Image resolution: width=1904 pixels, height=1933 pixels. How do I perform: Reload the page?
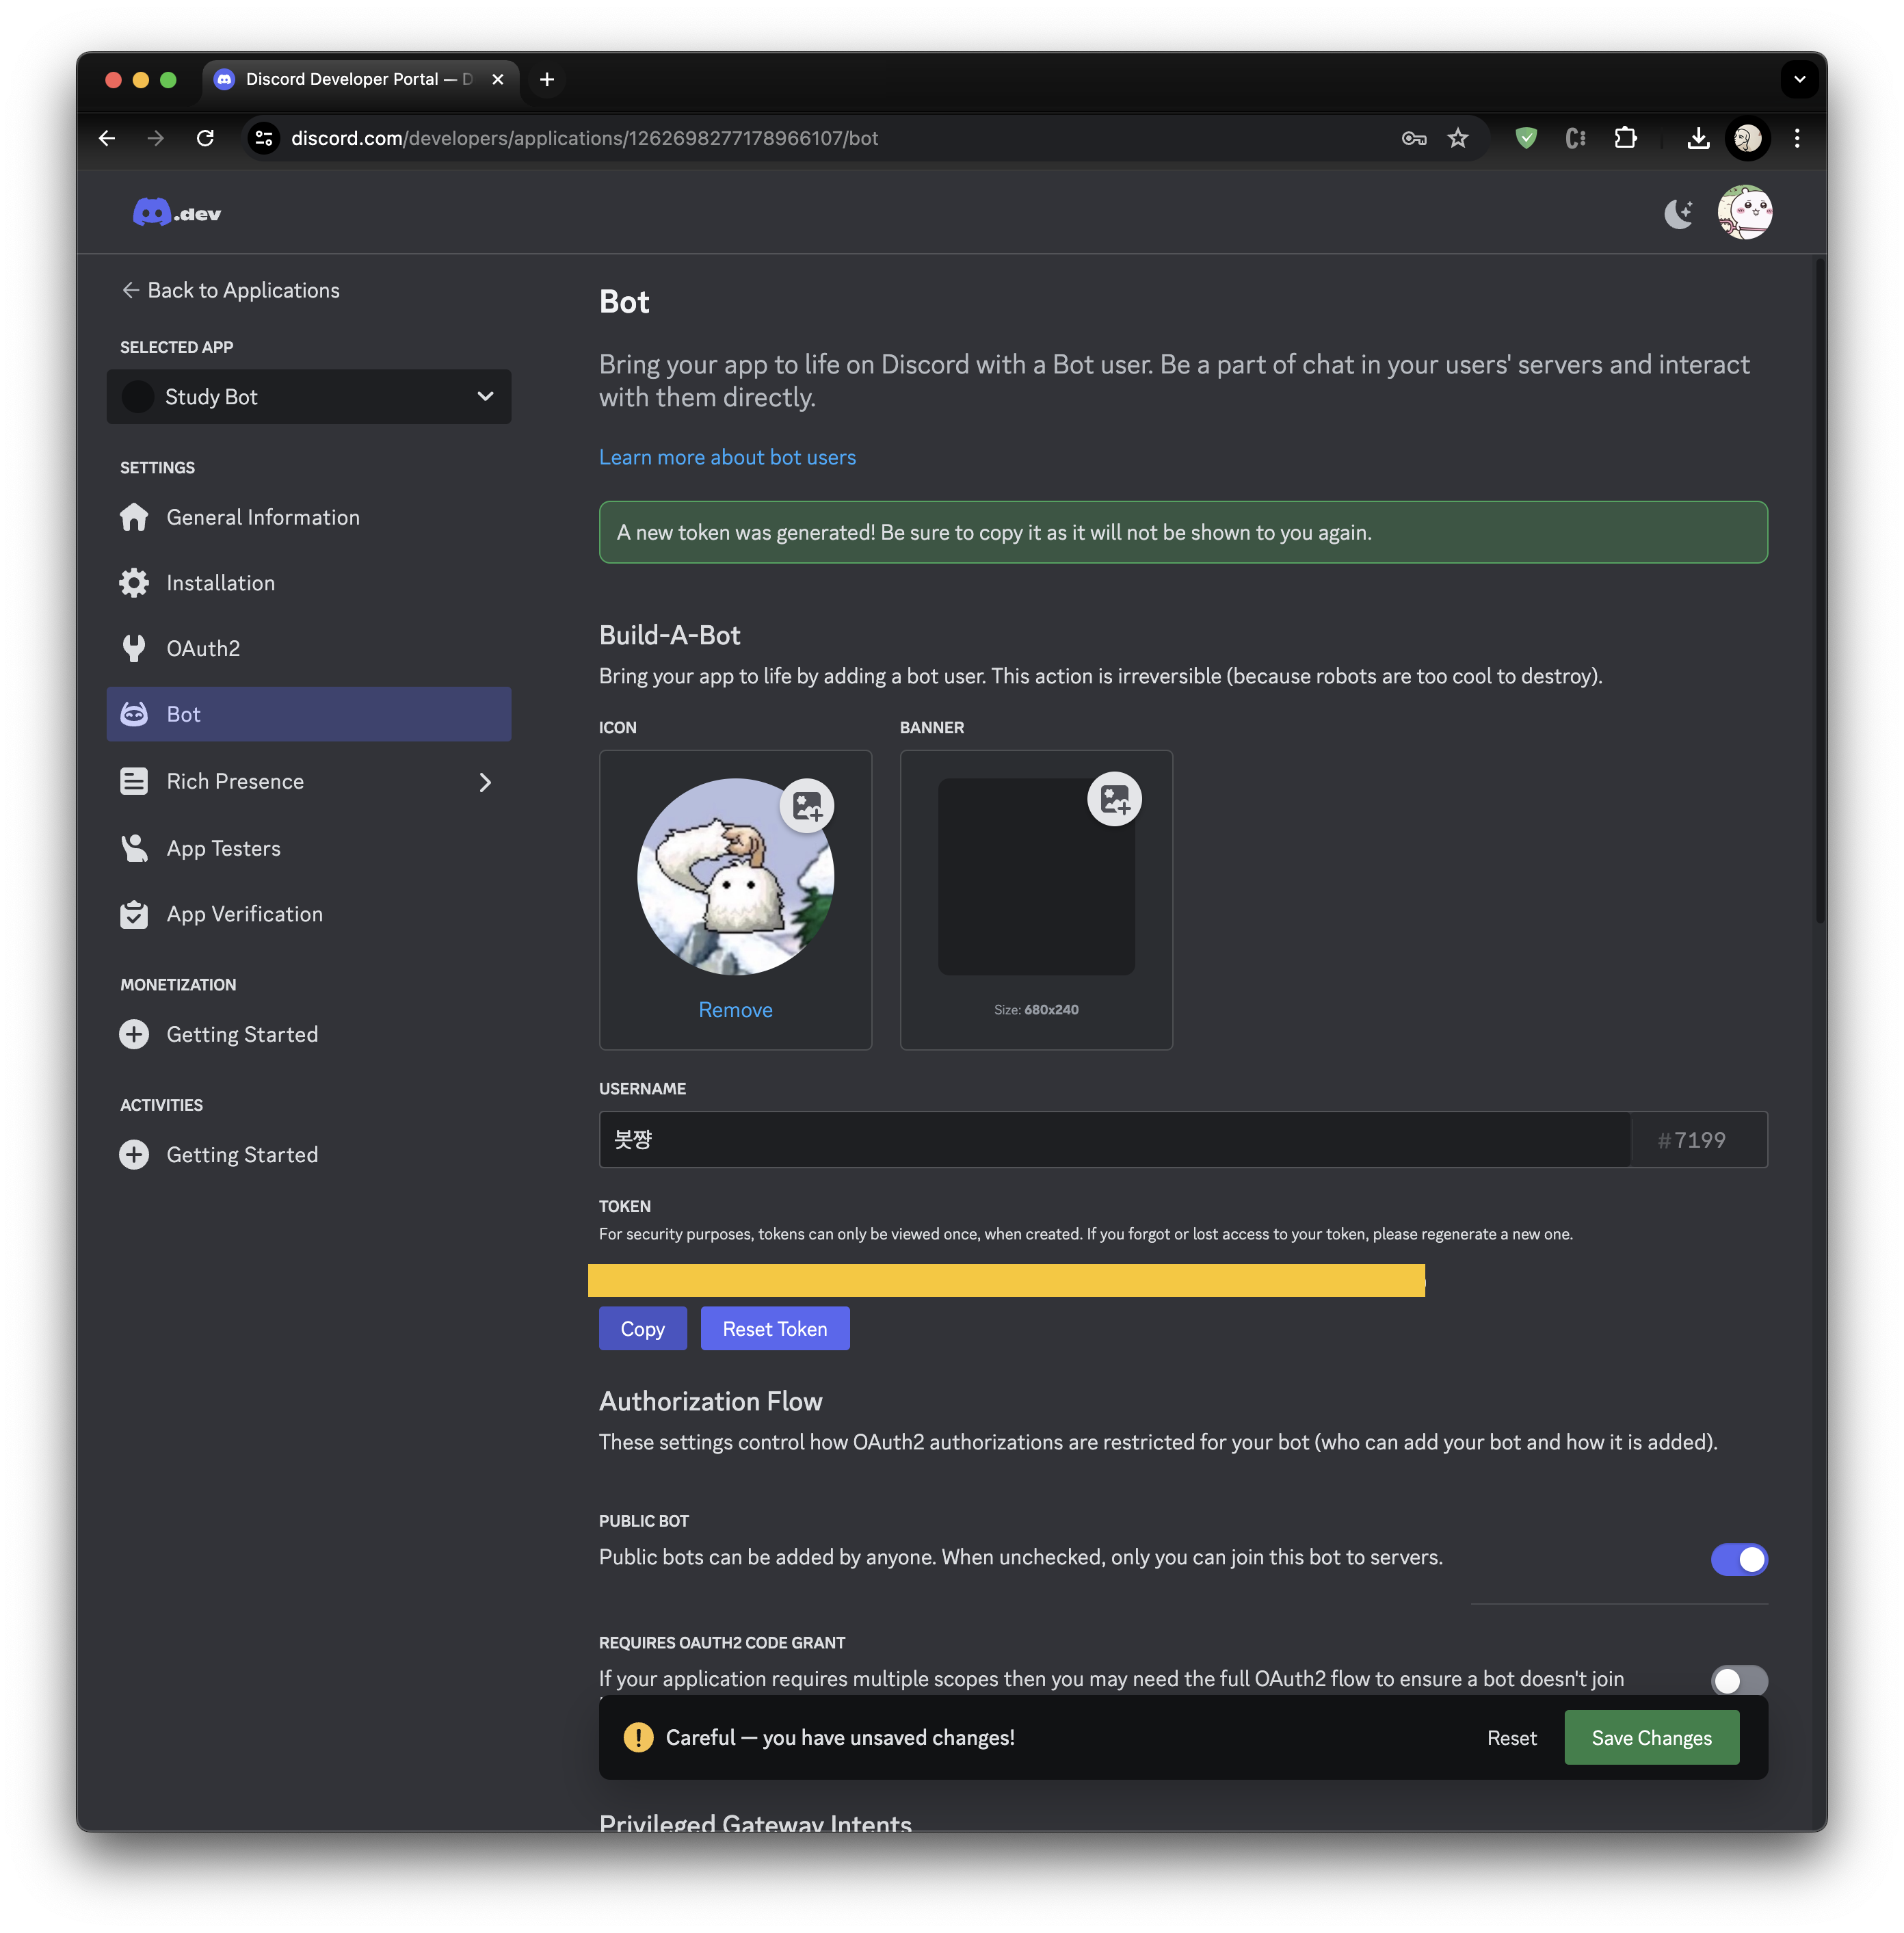click(205, 138)
